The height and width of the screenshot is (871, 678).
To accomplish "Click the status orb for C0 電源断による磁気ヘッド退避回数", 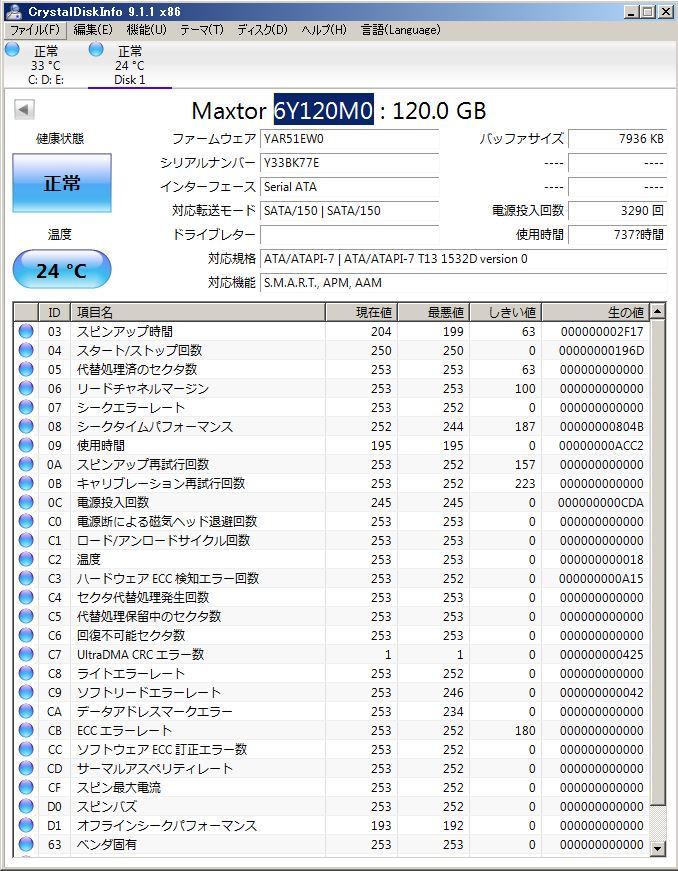I will coord(26,521).
